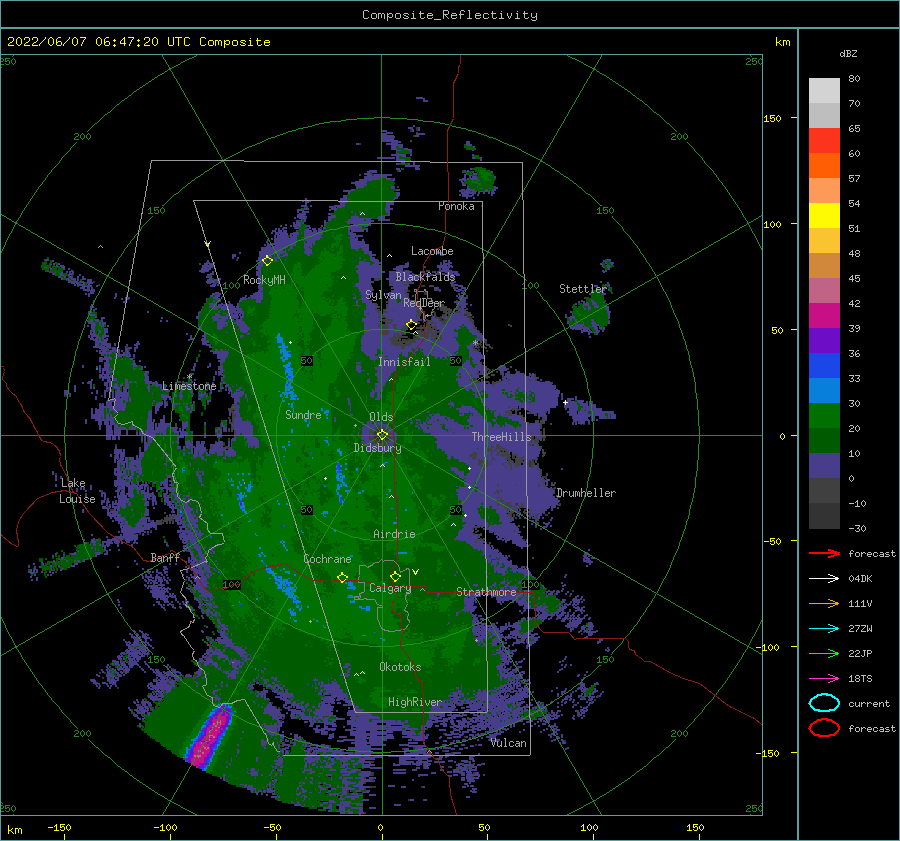900x841 pixels.
Task: Click the current legend label
Action: pos(869,704)
